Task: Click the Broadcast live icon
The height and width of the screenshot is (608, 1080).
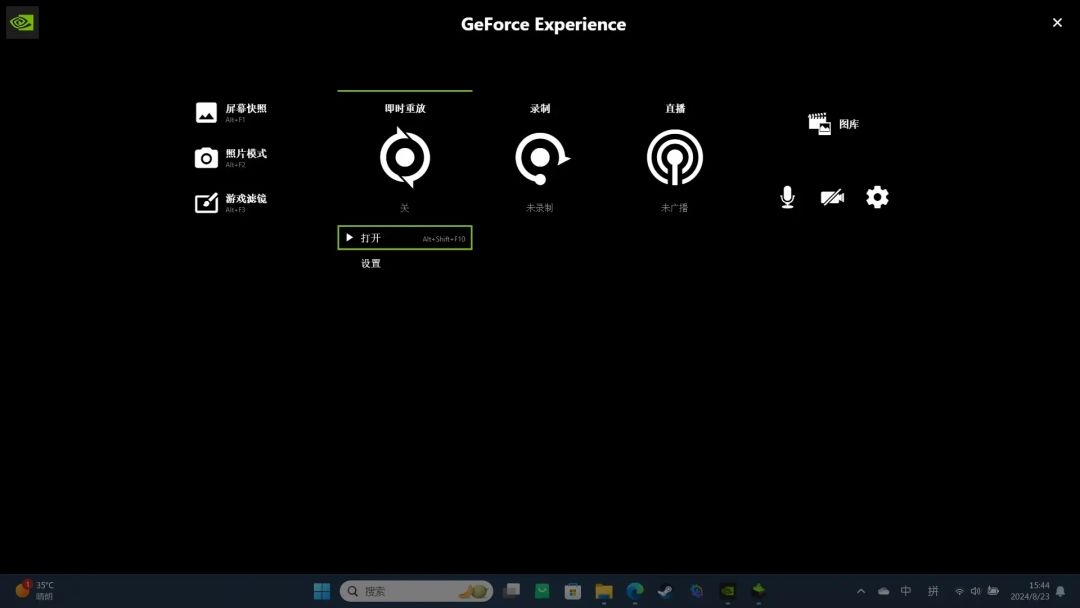Action: click(675, 158)
